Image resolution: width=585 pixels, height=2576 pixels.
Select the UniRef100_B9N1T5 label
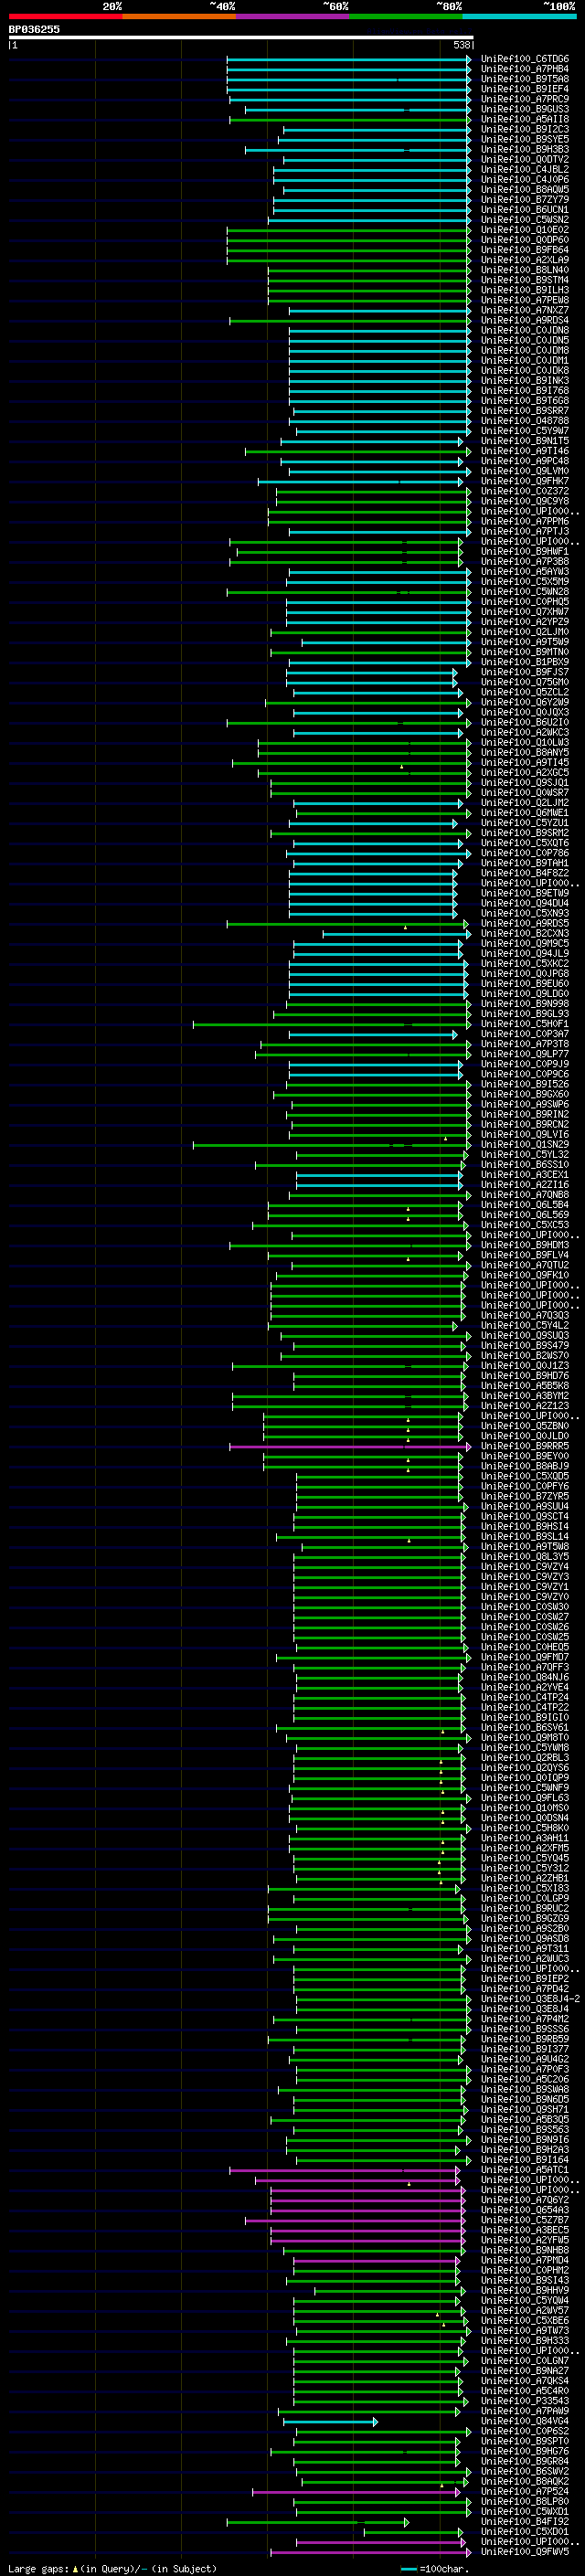(525, 441)
